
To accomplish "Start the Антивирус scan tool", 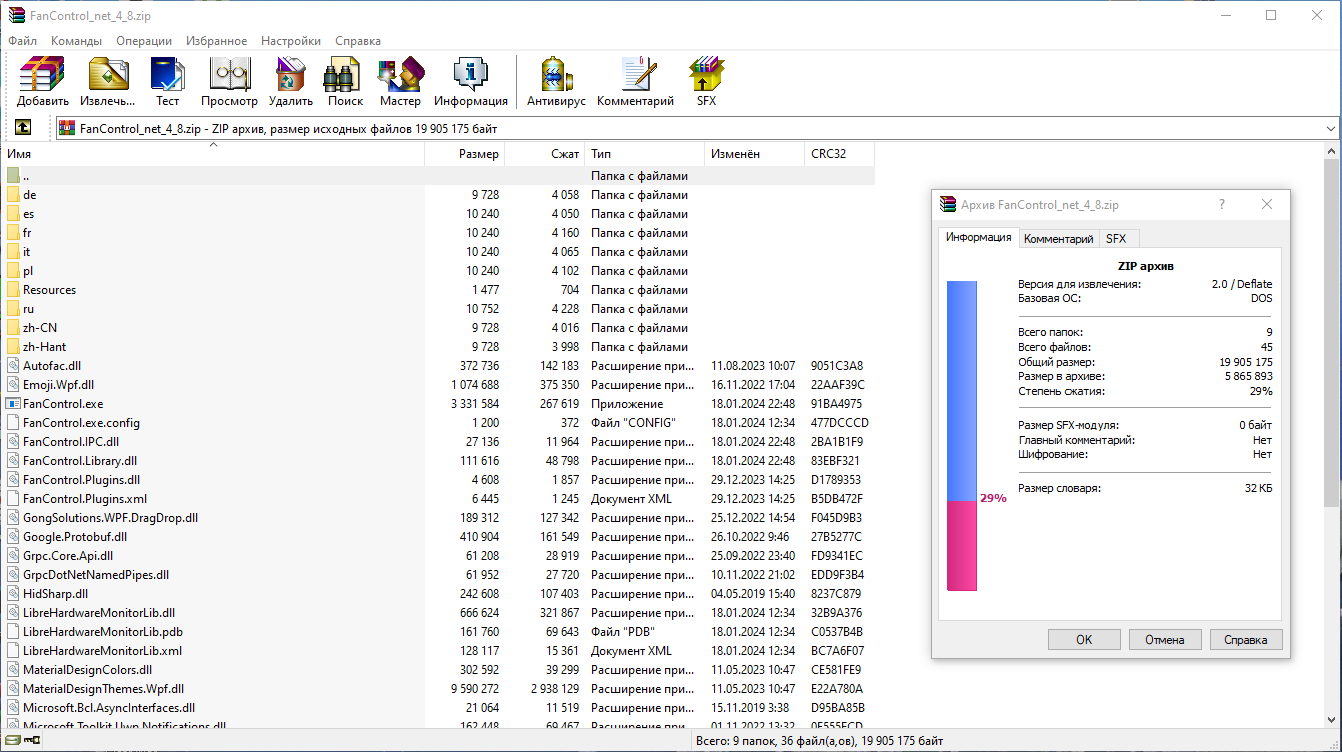I will (555, 81).
